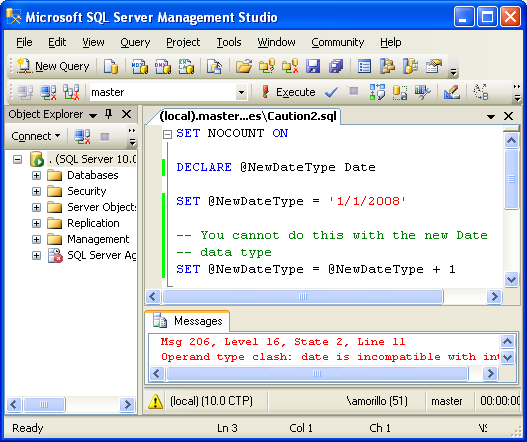The height and width of the screenshot is (442, 527).
Task: Click the Save floppy disk icon
Action: 313,66
